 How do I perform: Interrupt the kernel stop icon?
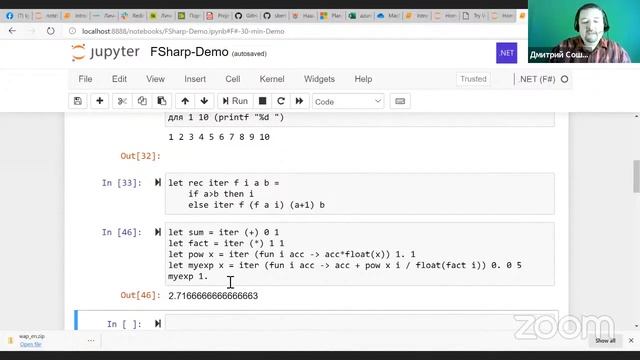[x=262, y=101]
